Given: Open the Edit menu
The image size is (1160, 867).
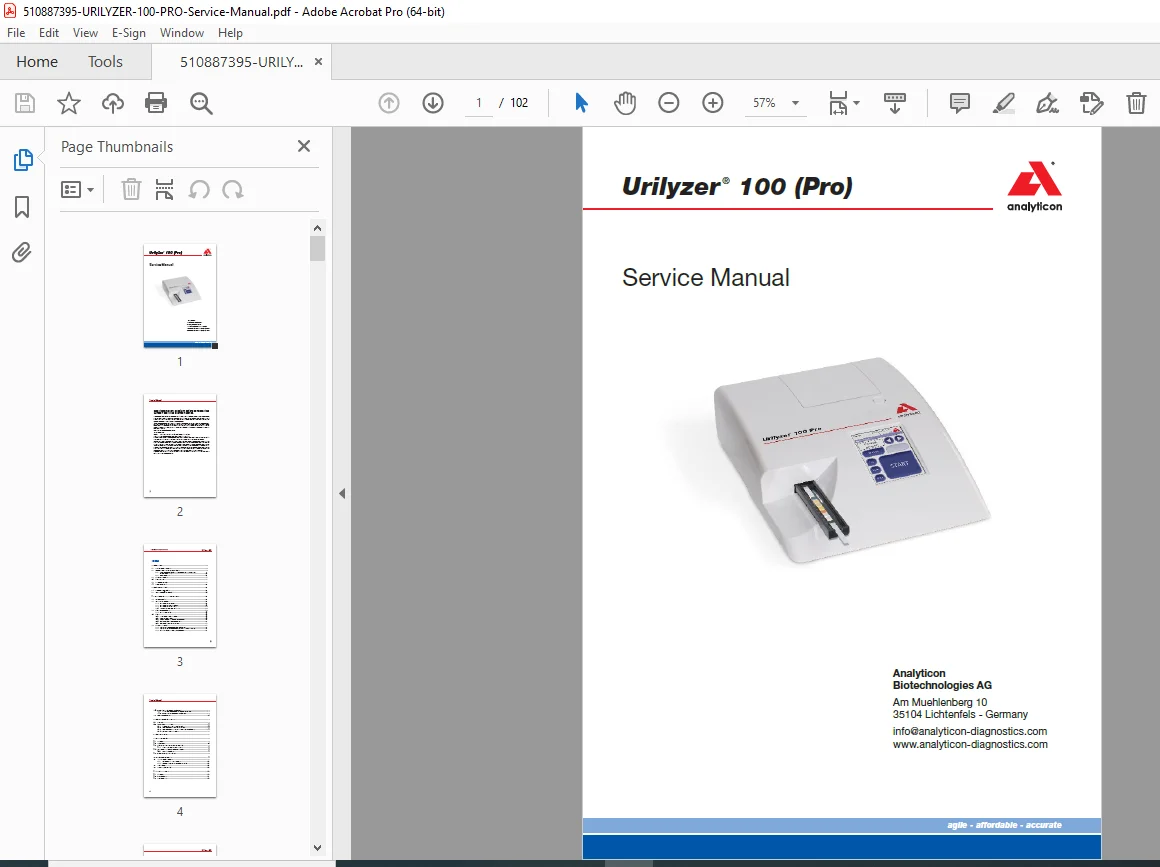Looking at the screenshot, I should (49, 33).
